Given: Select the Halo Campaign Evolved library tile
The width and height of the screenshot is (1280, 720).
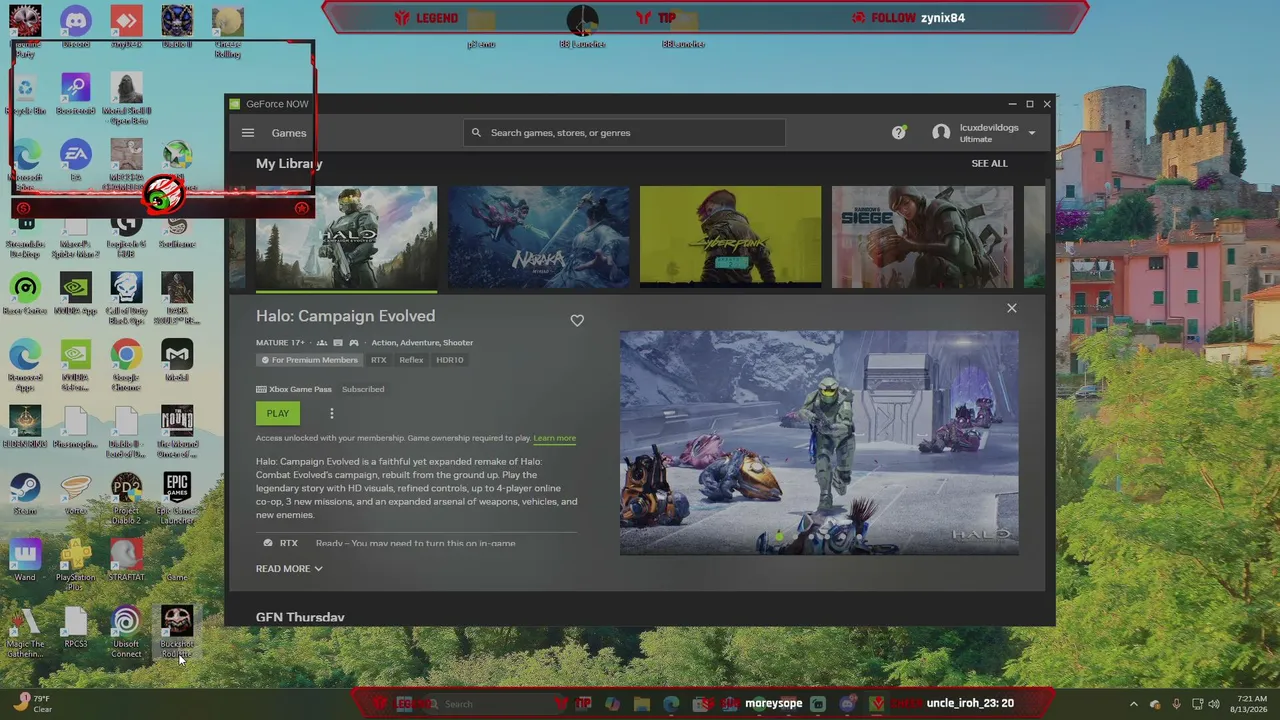Looking at the screenshot, I should click(x=346, y=237).
